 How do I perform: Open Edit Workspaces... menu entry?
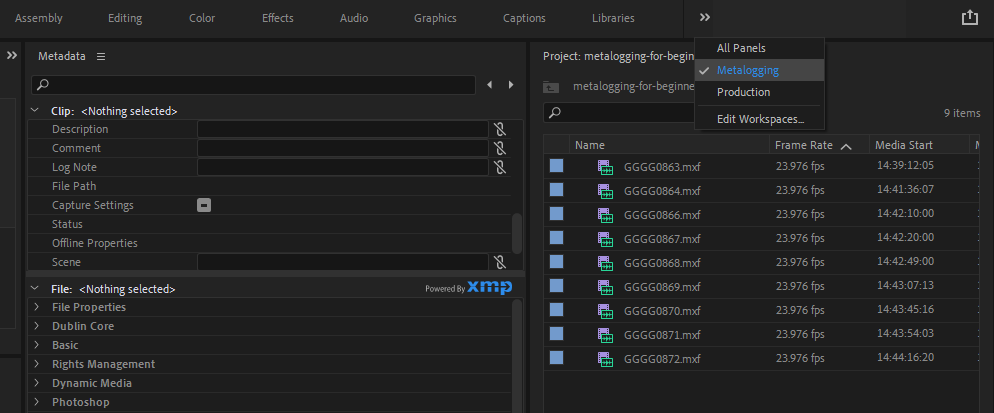pyautogui.click(x=759, y=119)
